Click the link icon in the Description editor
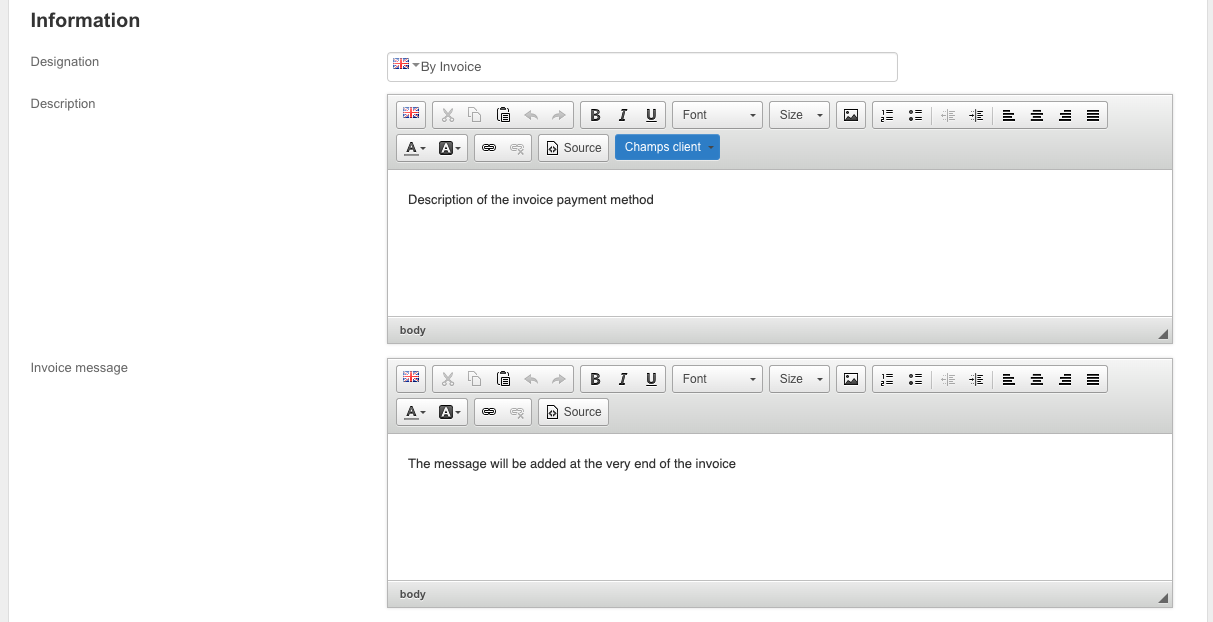The width and height of the screenshot is (1213, 622). tap(489, 148)
